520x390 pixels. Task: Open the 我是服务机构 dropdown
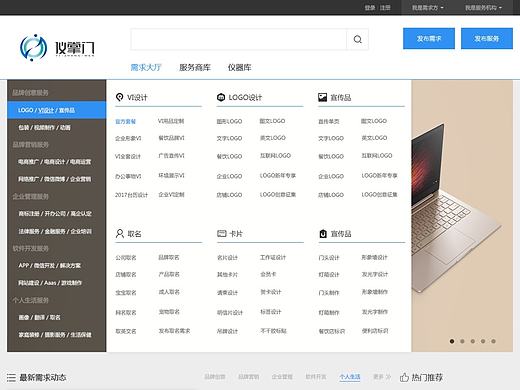tap(483, 7)
